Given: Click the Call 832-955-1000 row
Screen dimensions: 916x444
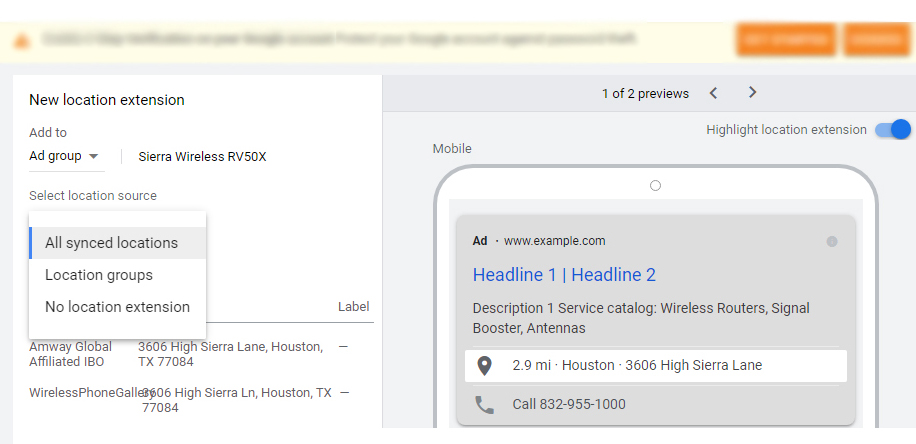Looking at the screenshot, I should [x=570, y=405].
